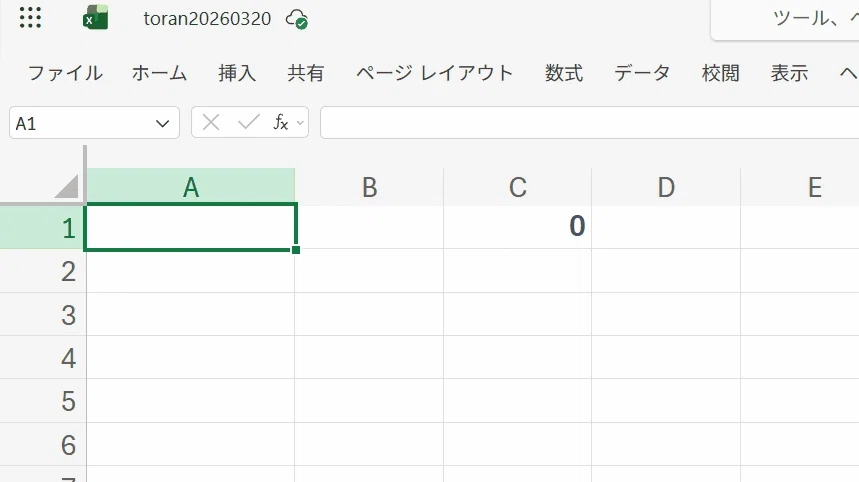The width and height of the screenshot is (859, 482).
Task: Expand the Name Box dropdown arrow
Action: click(x=162, y=123)
